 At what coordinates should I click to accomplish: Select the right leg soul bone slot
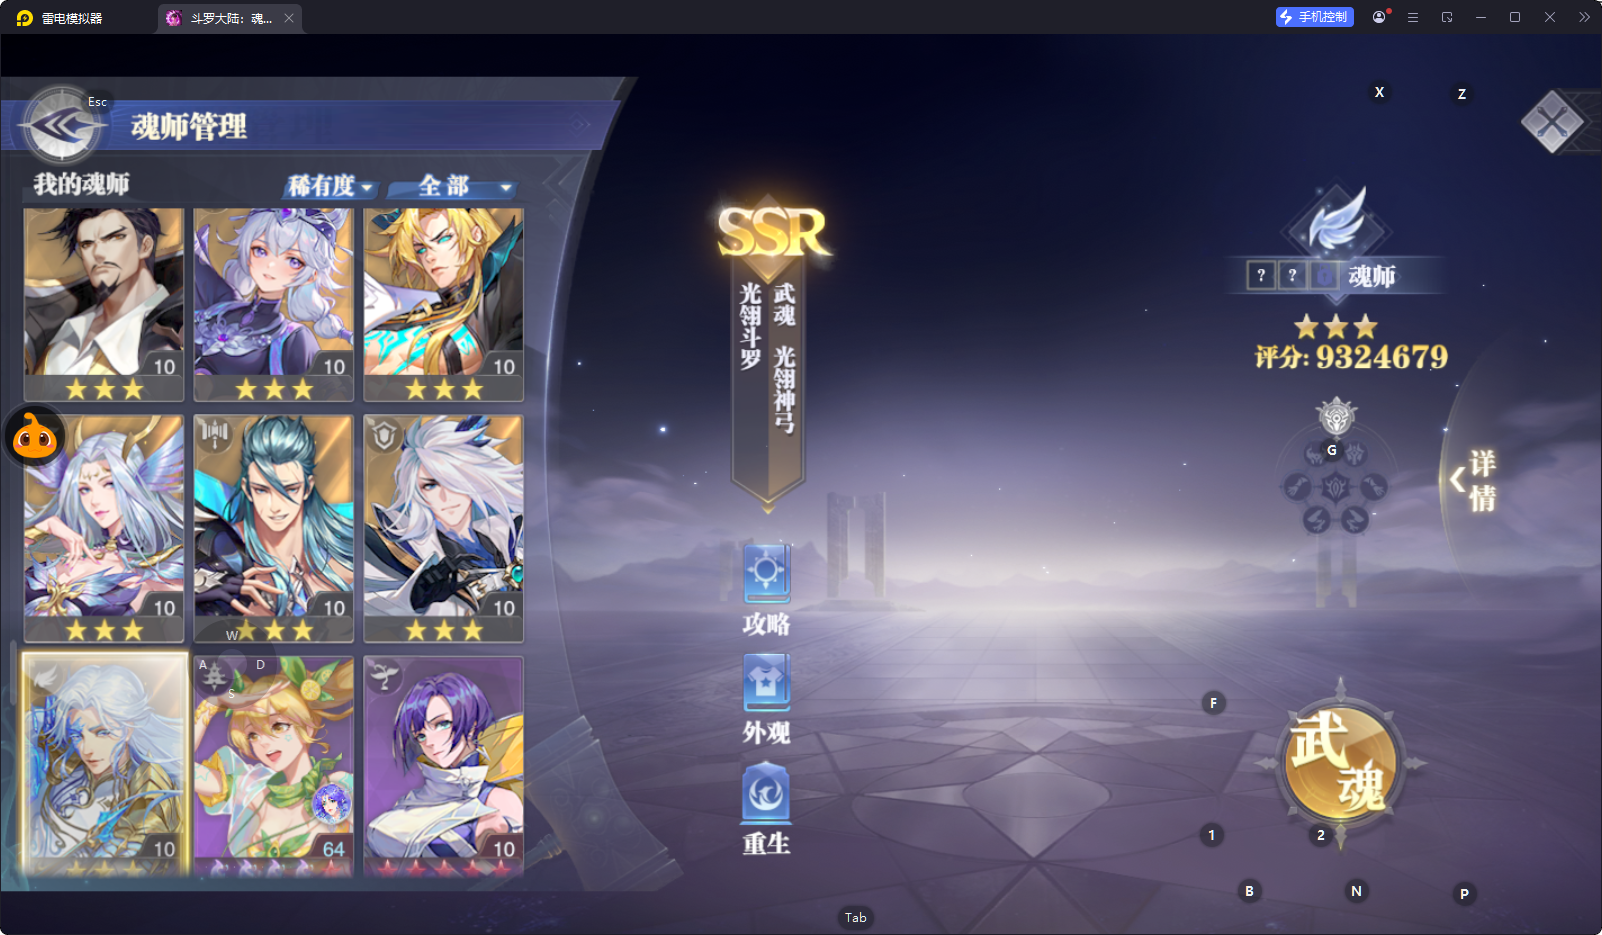click(1355, 520)
